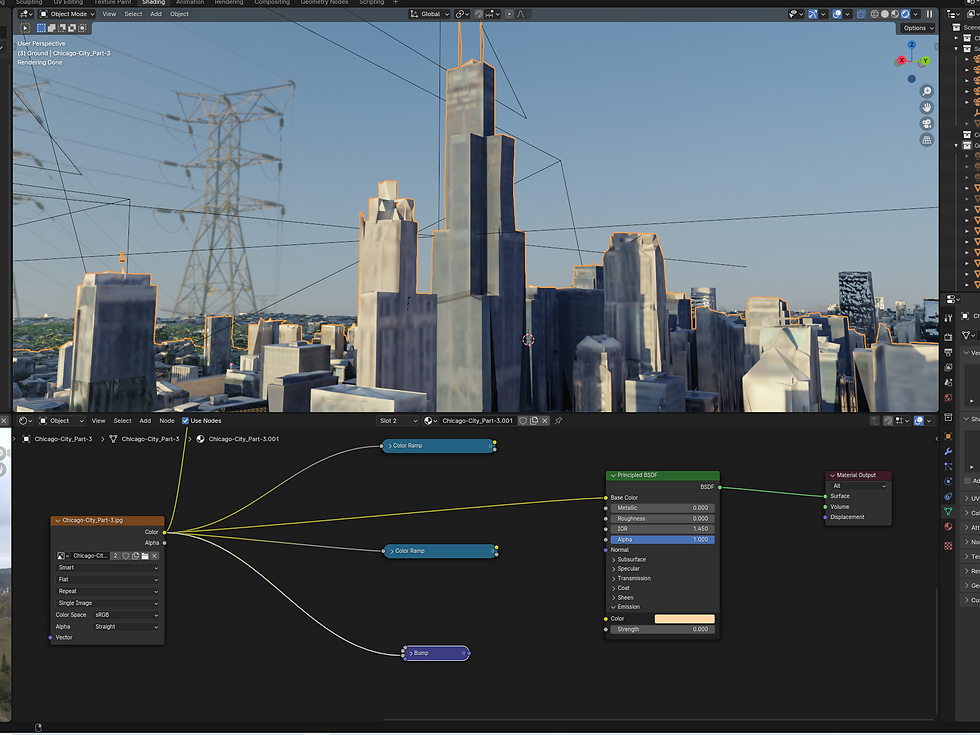Pause viewport rendering with the pause icon
The height and width of the screenshot is (735, 980).
coord(929,14)
